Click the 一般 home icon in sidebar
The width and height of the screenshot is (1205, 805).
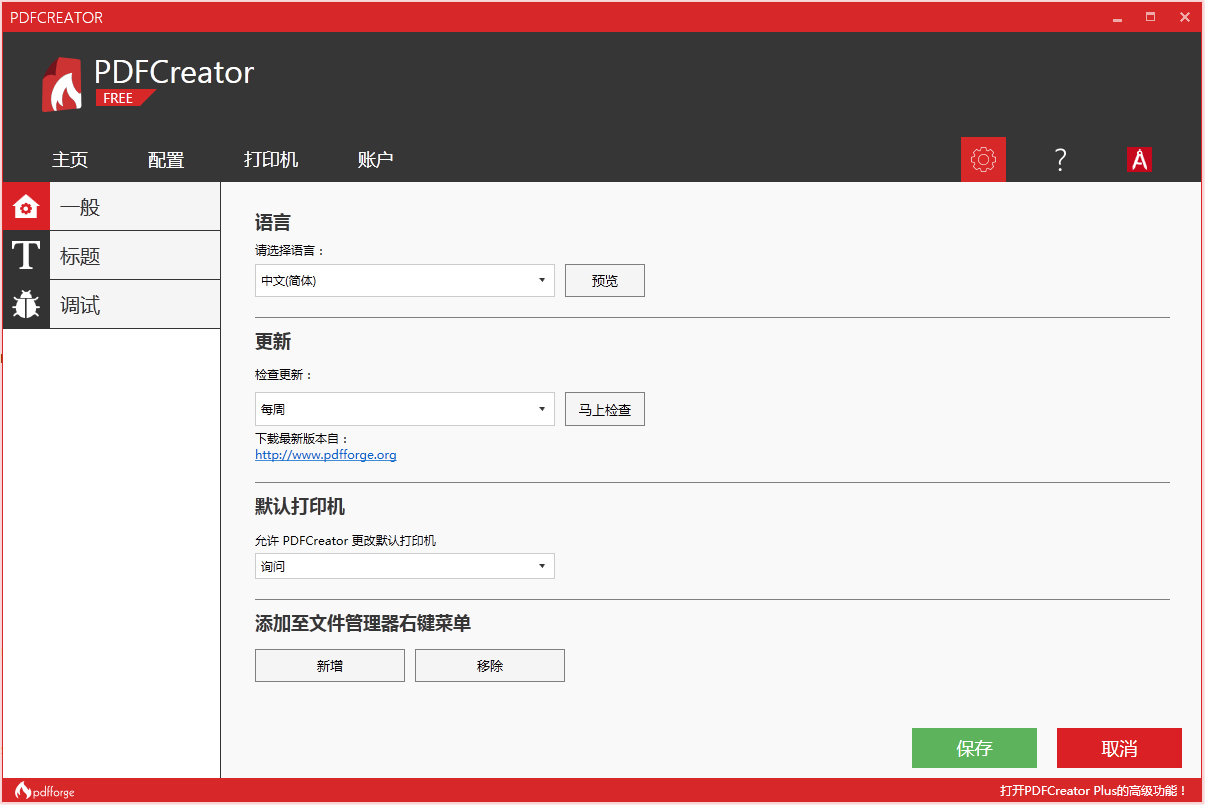point(26,207)
